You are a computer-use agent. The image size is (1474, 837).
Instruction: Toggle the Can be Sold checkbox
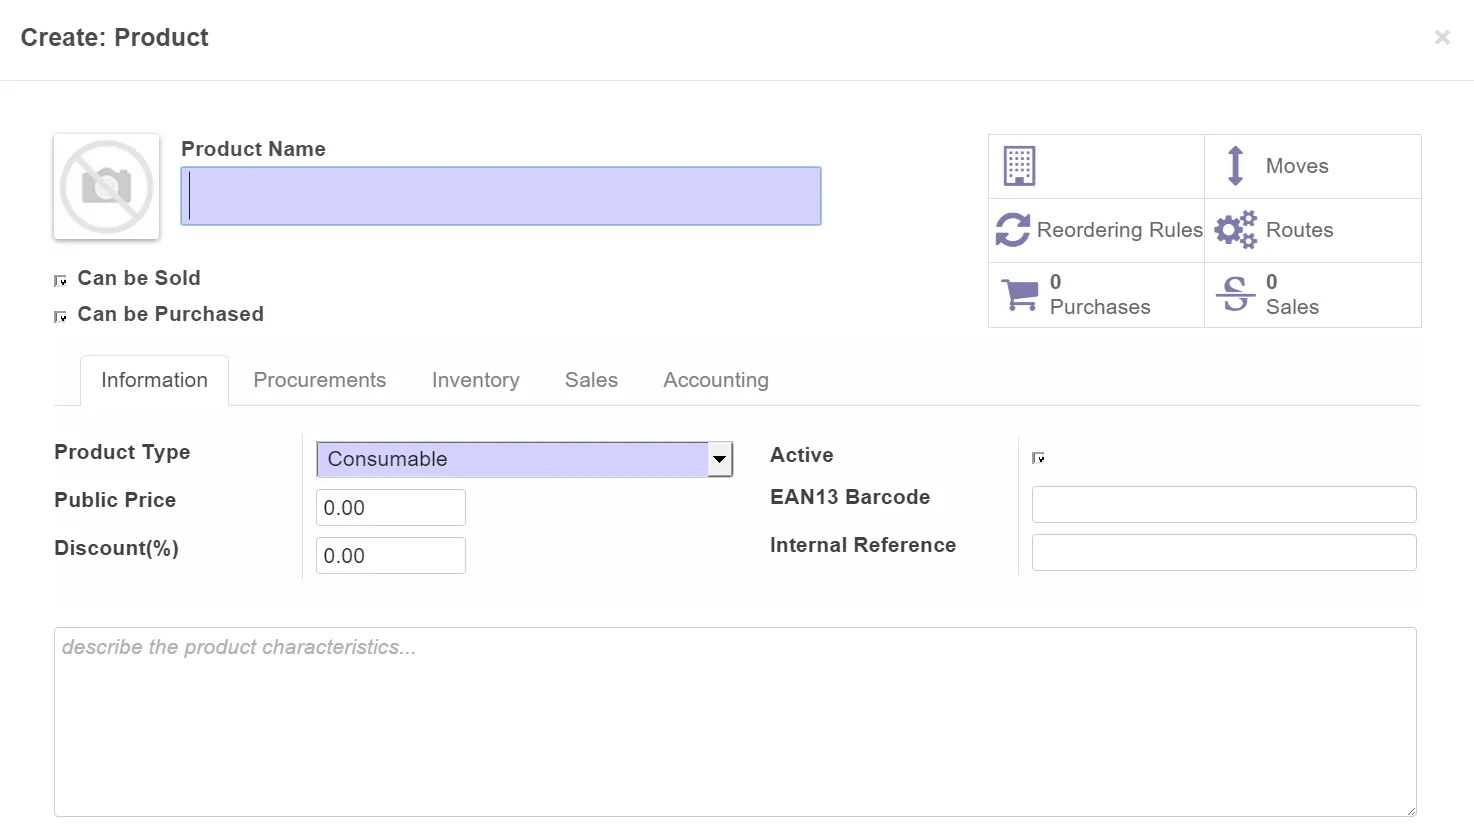coord(60,281)
